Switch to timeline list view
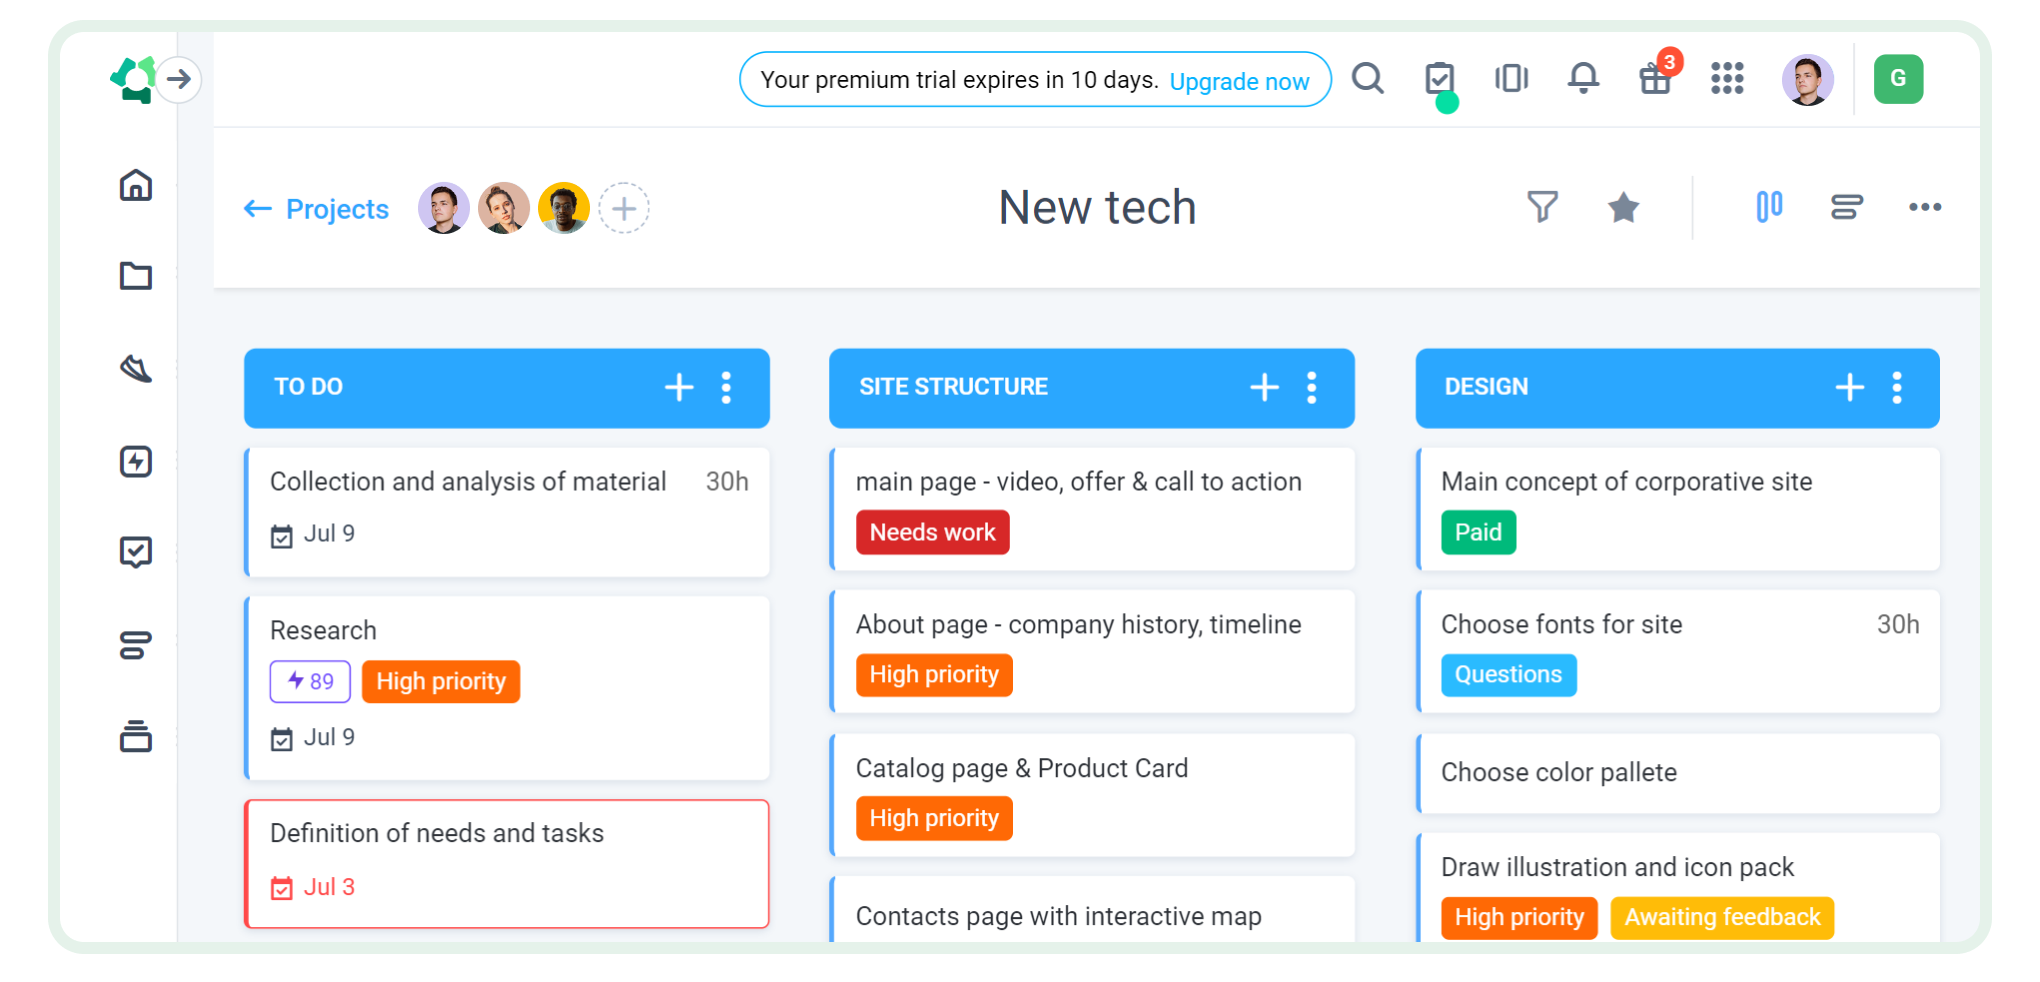Screen dimensions: 2040x982 click(x=1846, y=207)
